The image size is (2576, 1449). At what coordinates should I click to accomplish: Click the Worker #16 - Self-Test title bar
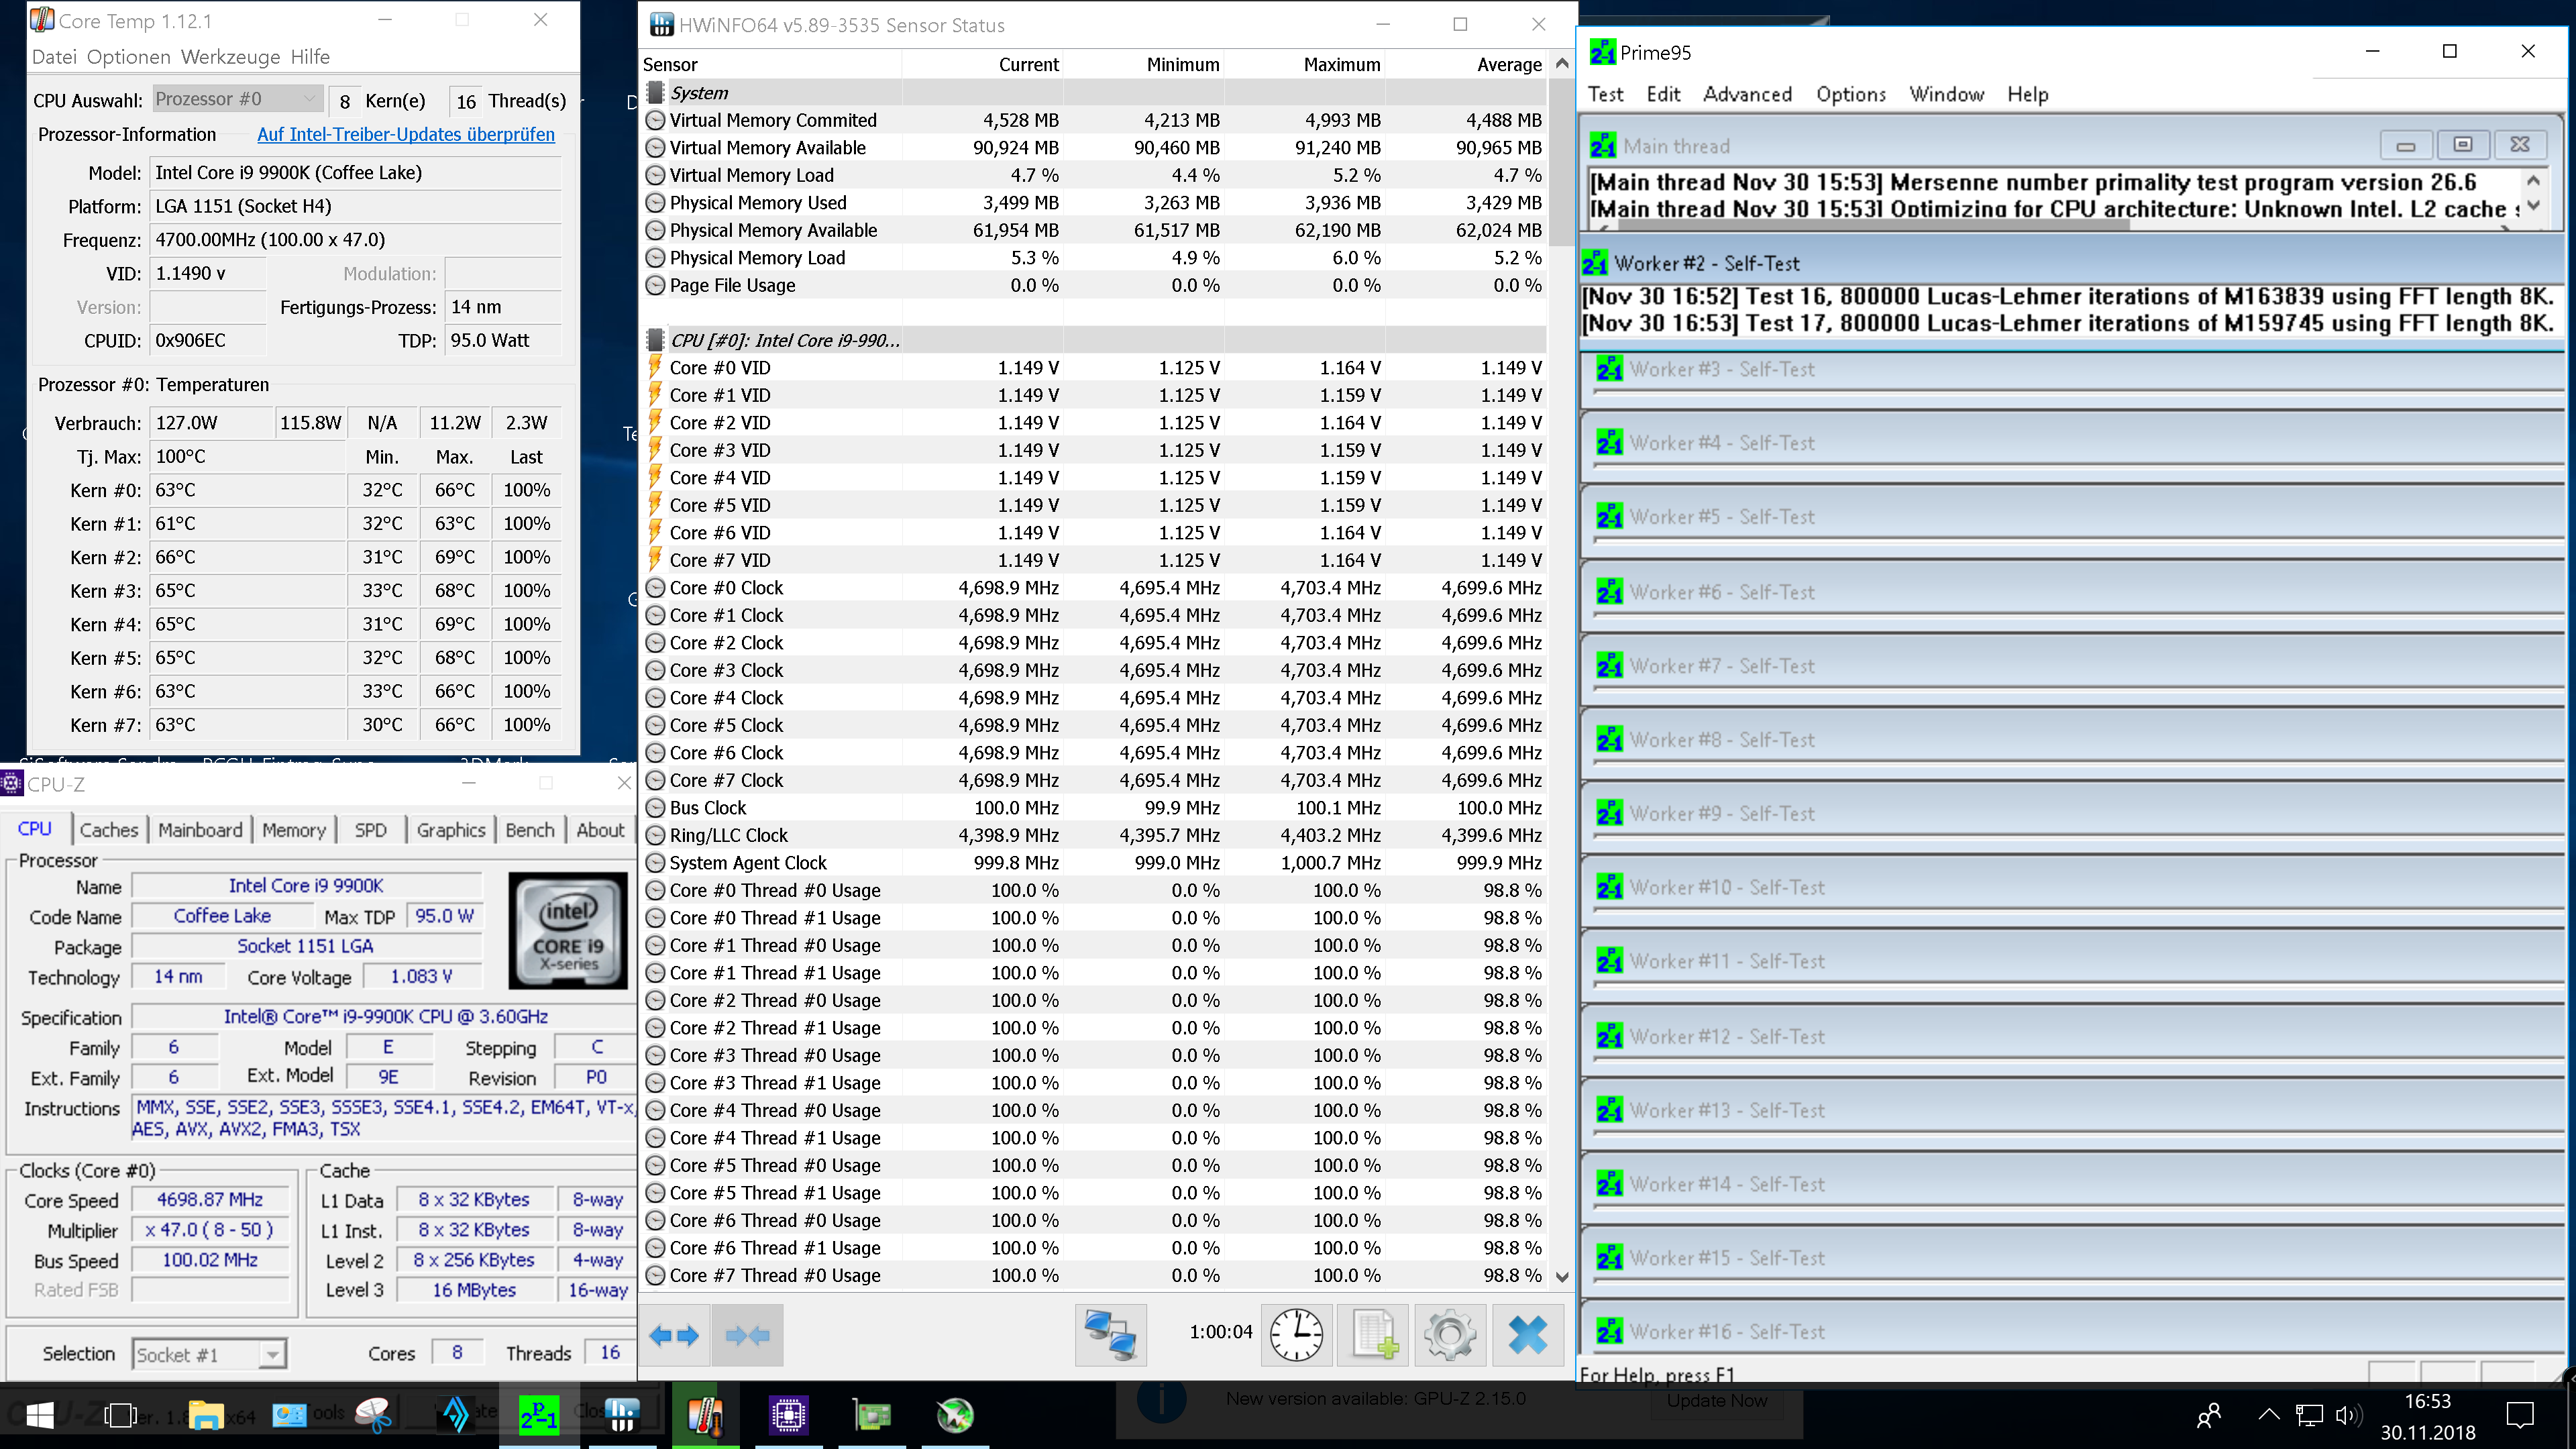(x=2072, y=1331)
